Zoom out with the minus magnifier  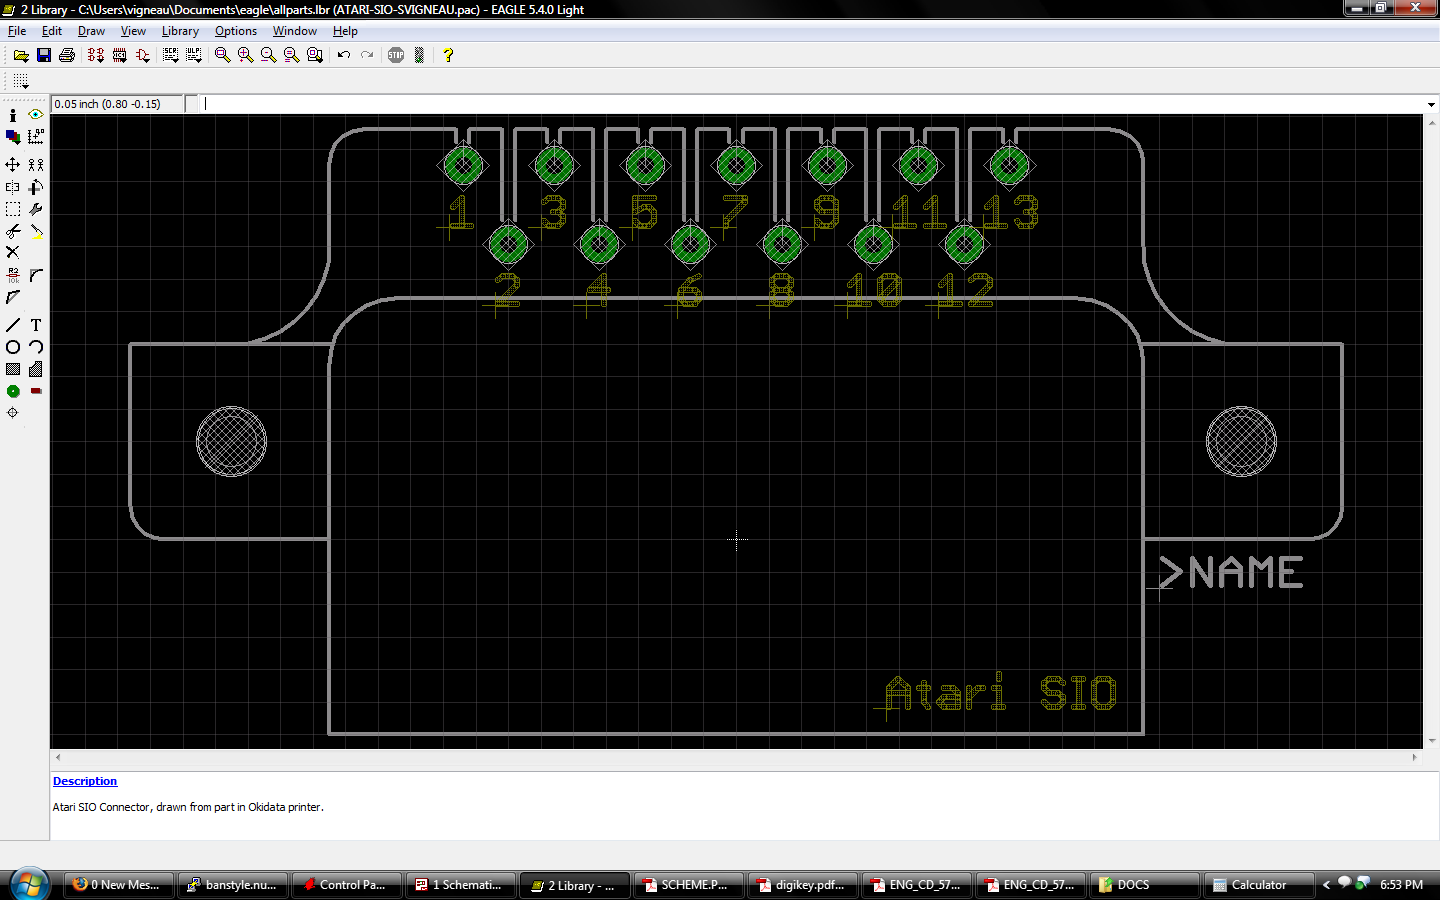point(268,55)
